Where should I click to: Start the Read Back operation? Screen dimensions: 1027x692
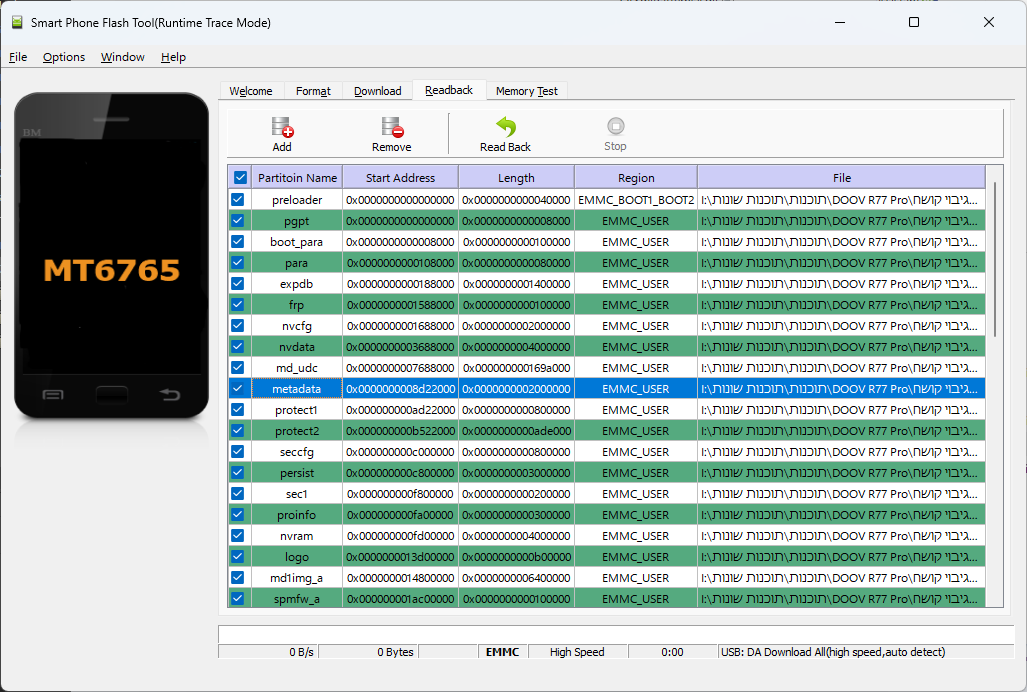coord(505,128)
